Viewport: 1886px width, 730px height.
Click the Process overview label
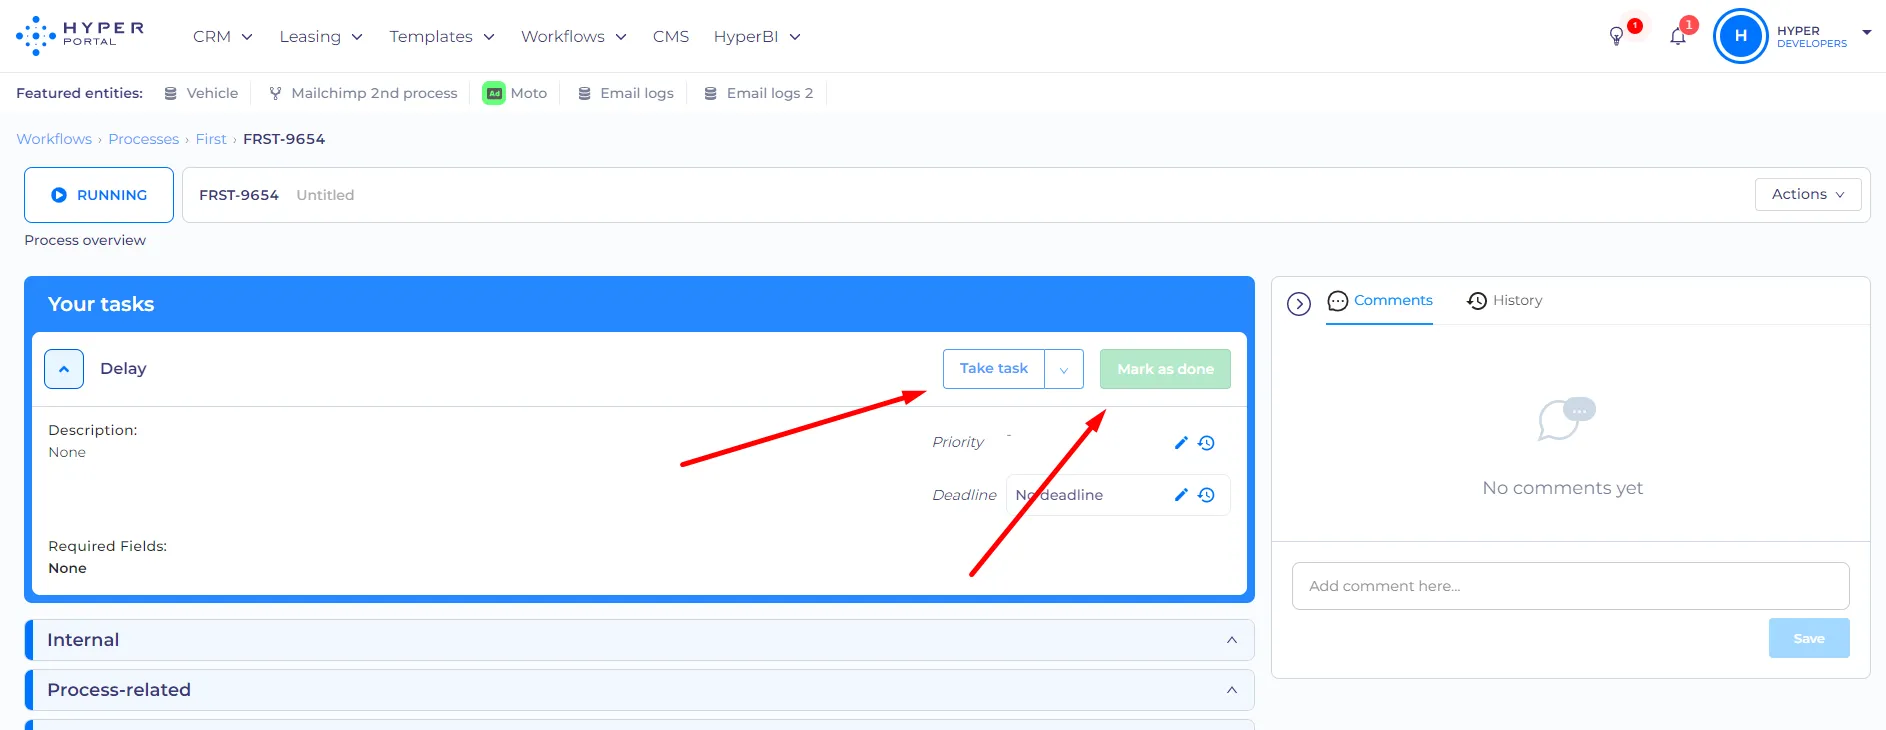pyautogui.click(x=85, y=240)
